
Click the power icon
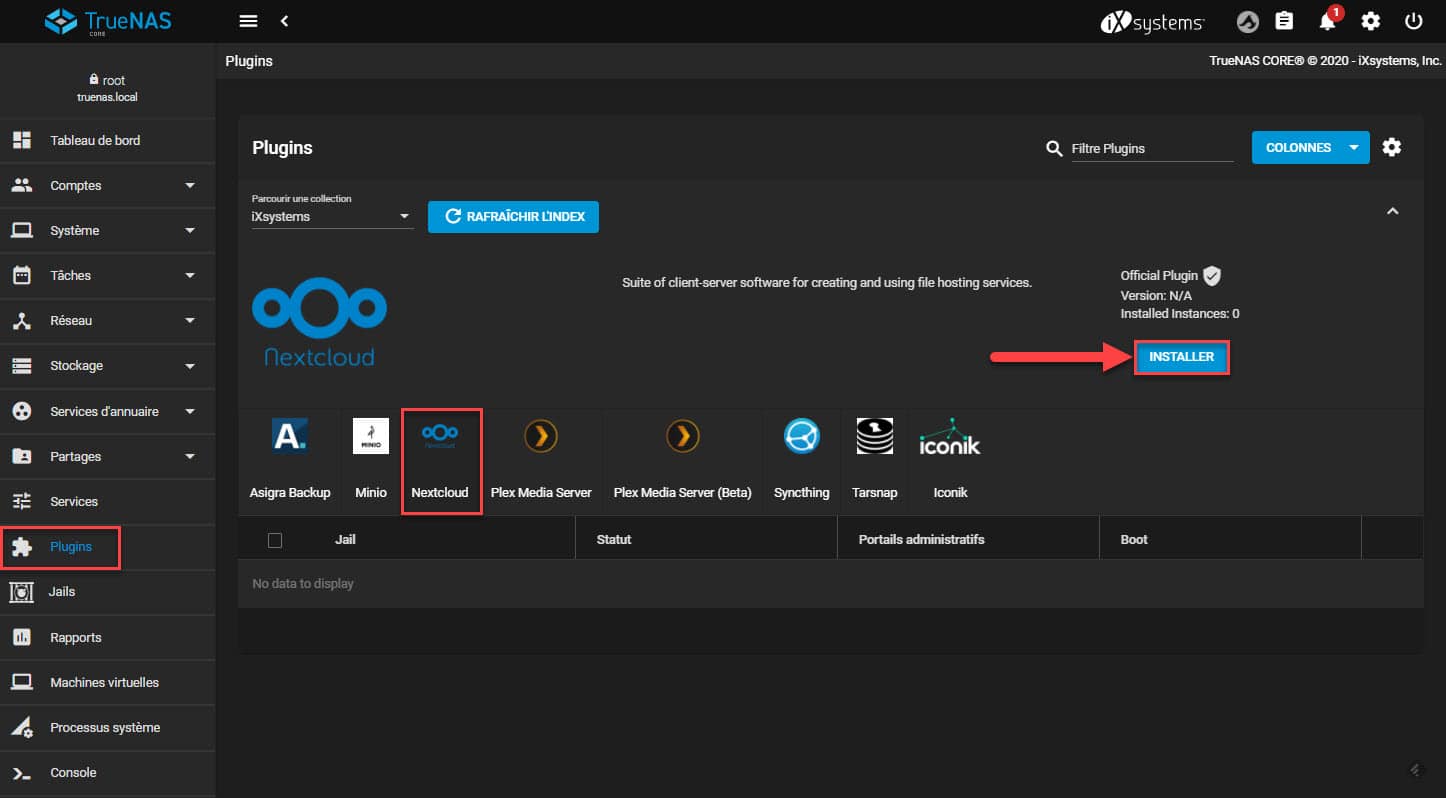pos(1413,21)
